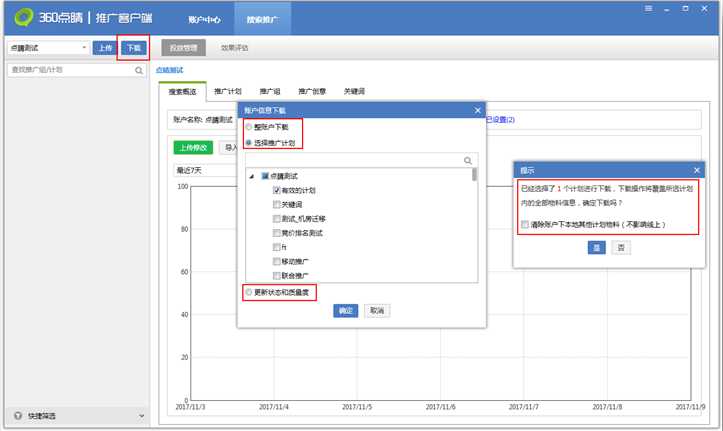723x431 pixels.
Task: Enable 清除账户下本地其他计划物料 checkbox
Action: (x=525, y=225)
